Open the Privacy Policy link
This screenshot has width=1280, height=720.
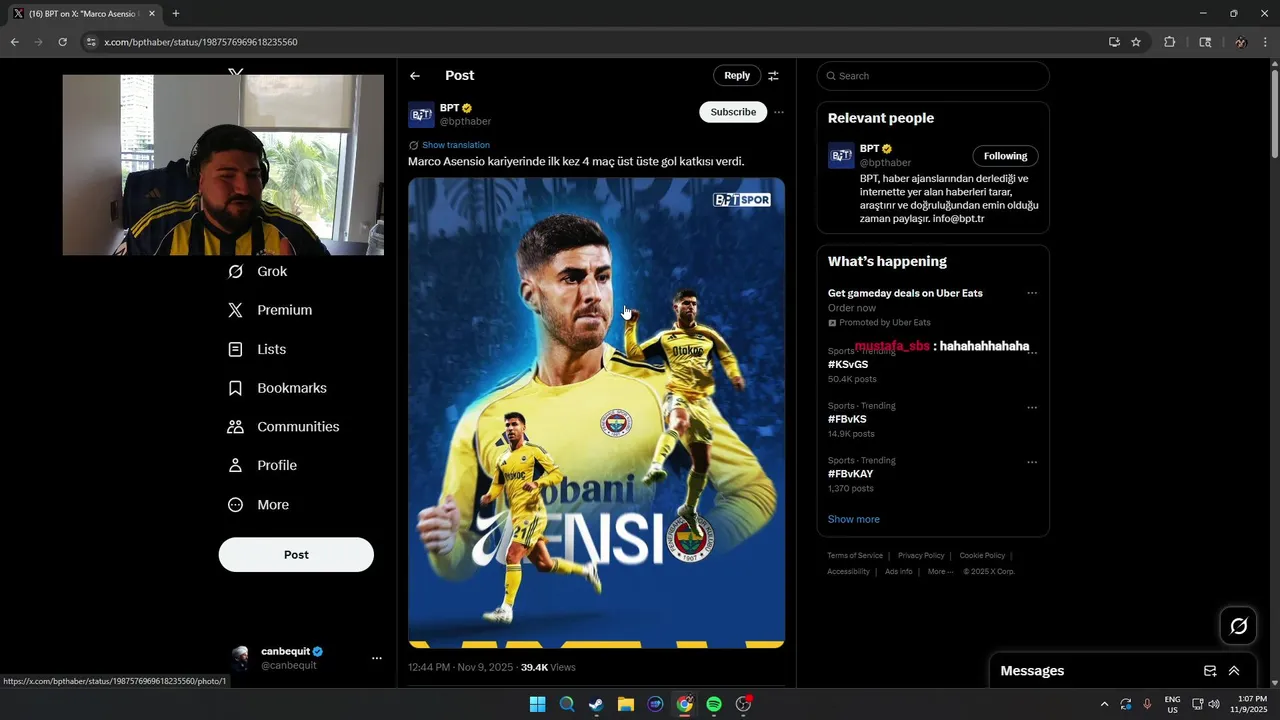pos(921,556)
